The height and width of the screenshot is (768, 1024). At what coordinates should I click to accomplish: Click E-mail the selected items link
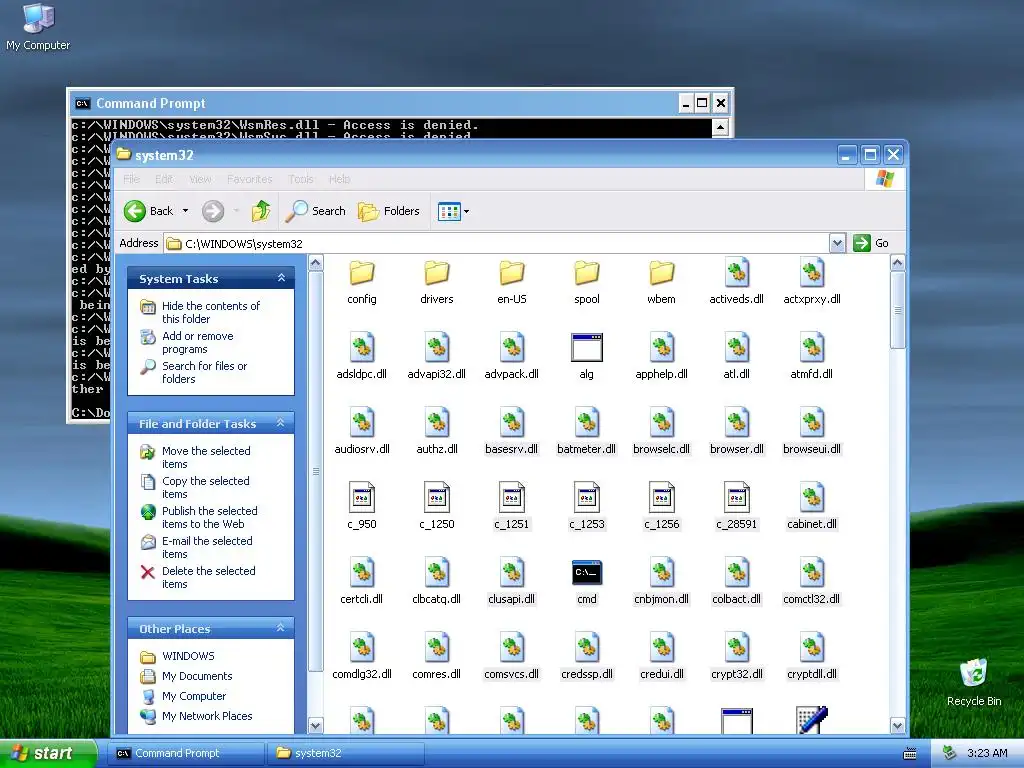(x=206, y=547)
